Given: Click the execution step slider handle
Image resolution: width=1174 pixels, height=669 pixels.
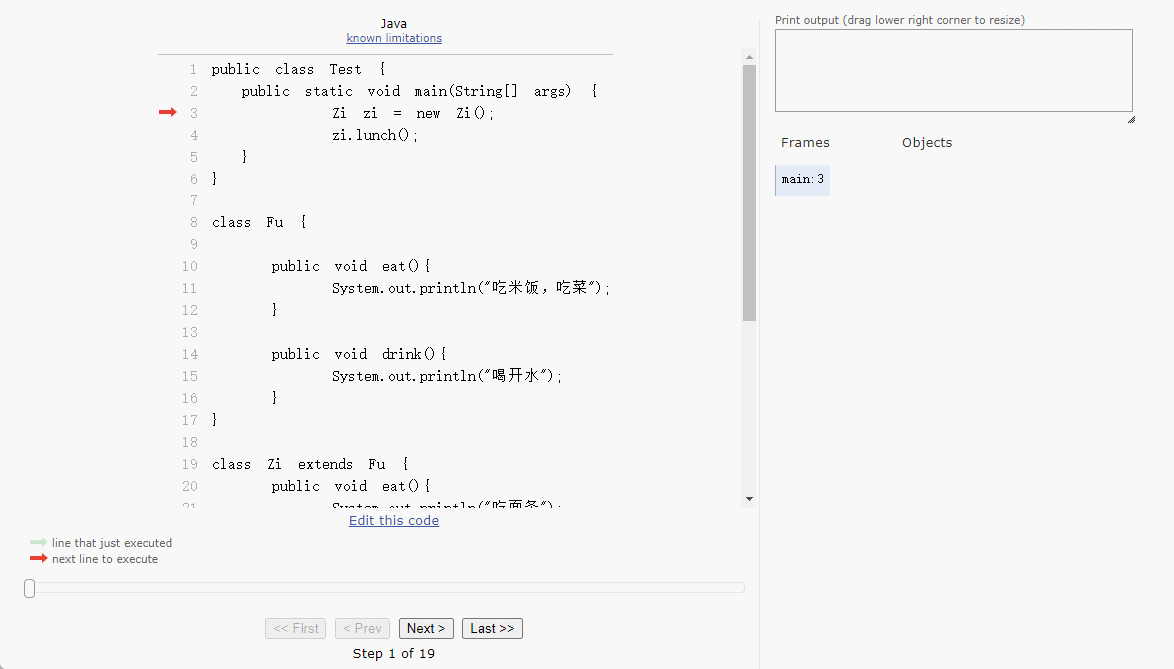Looking at the screenshot, I should [30, 588].
